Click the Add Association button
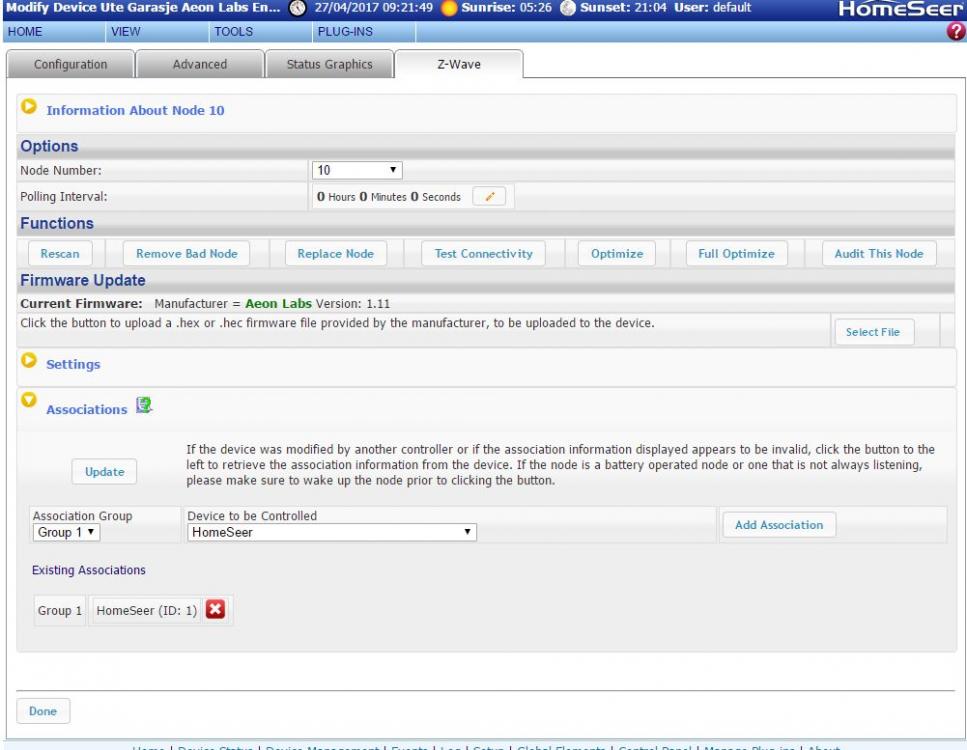 tap(778, 525)
